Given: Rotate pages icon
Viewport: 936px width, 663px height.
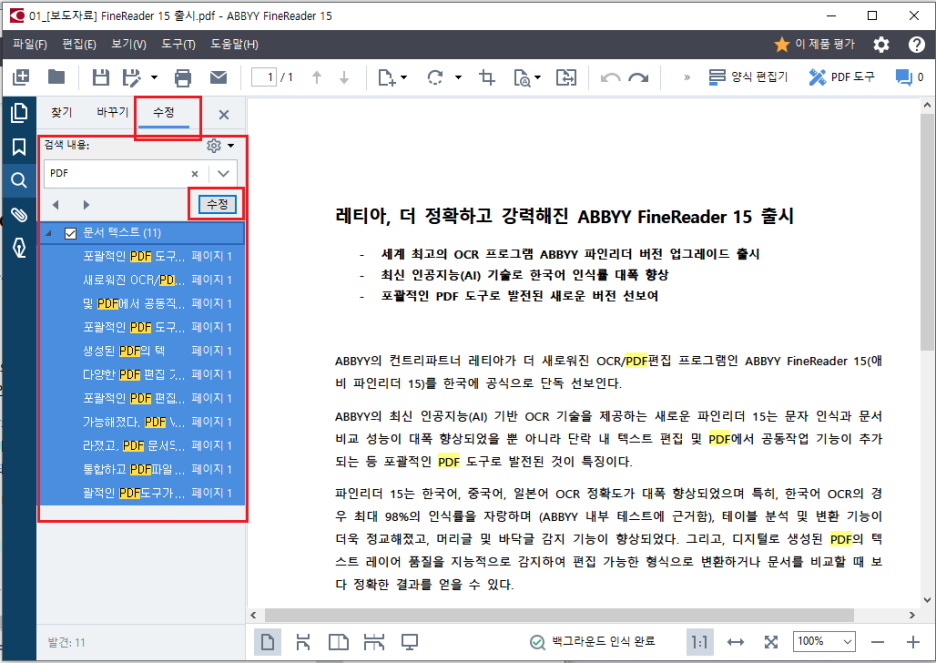Looking at the screenshot, I should pos(436,77).
